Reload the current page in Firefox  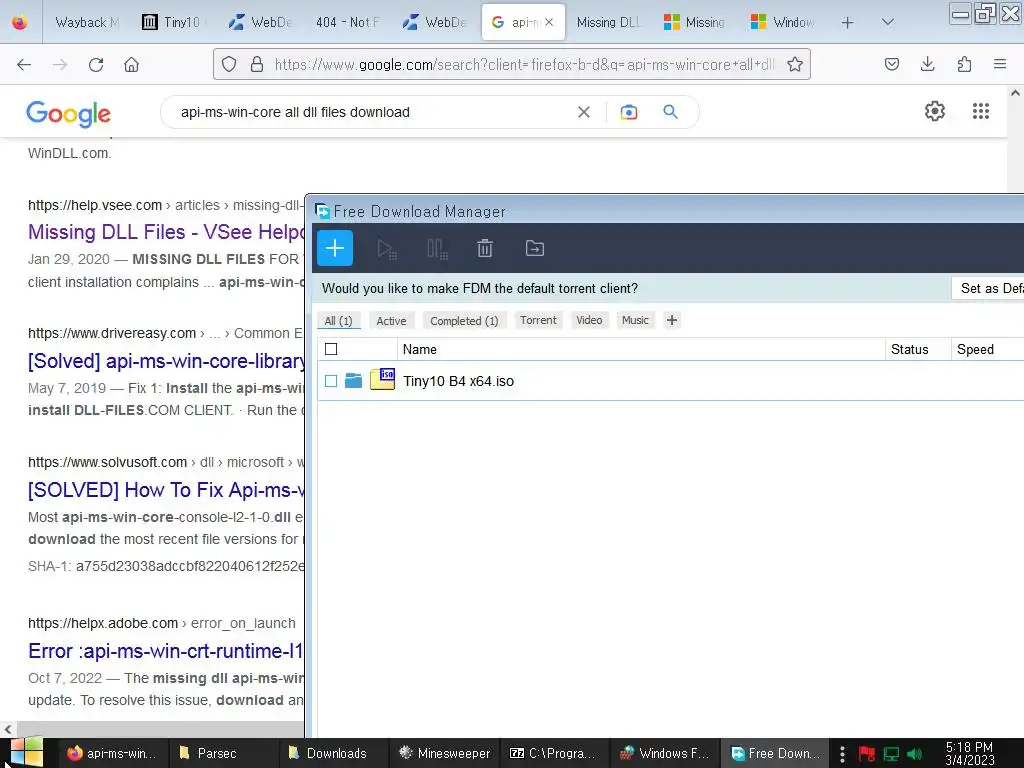coord(96,64)
